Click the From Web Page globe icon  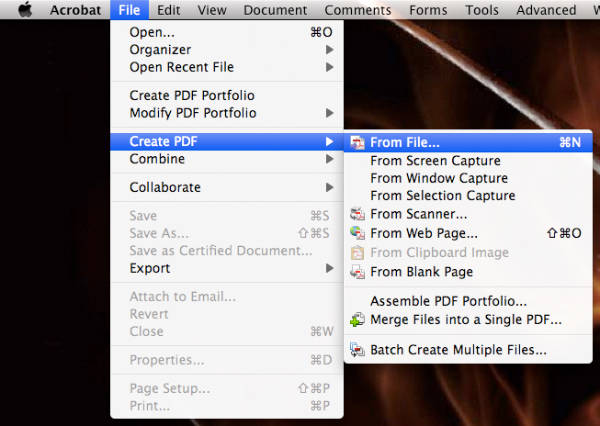(357, 233)
